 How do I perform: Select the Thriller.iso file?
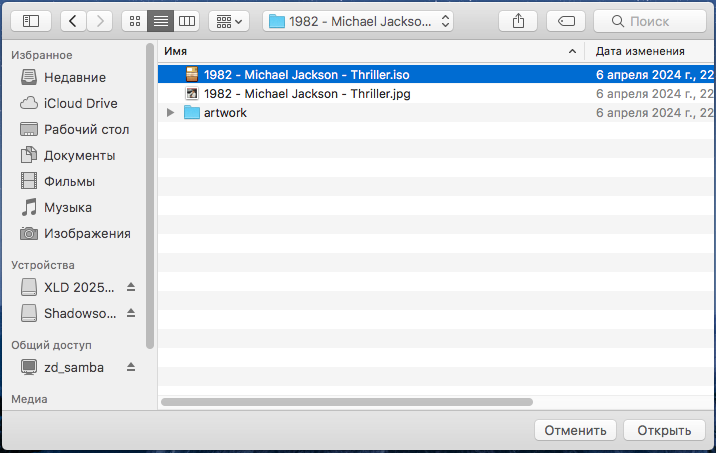[x=437, y=74]
